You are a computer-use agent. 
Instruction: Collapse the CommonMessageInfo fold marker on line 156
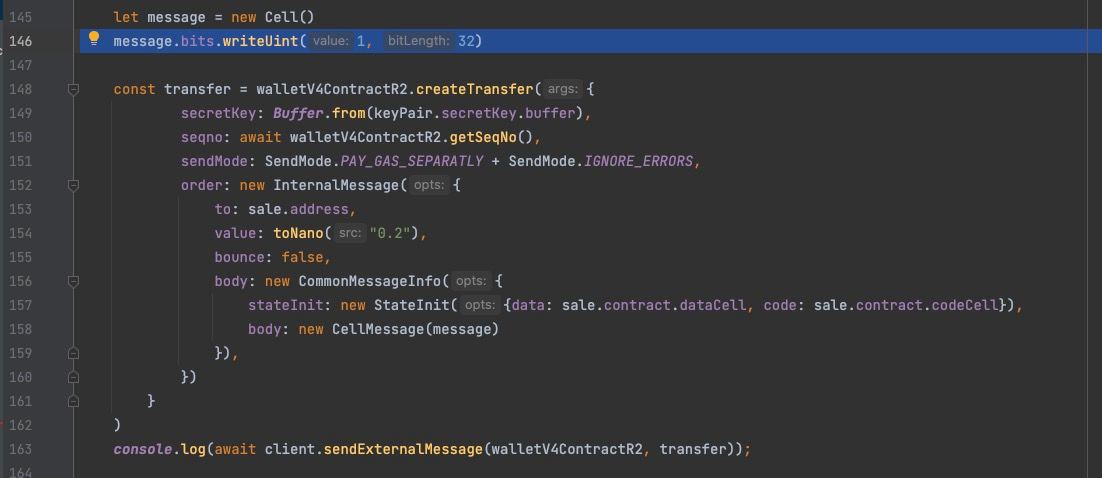tap(73, 280)
